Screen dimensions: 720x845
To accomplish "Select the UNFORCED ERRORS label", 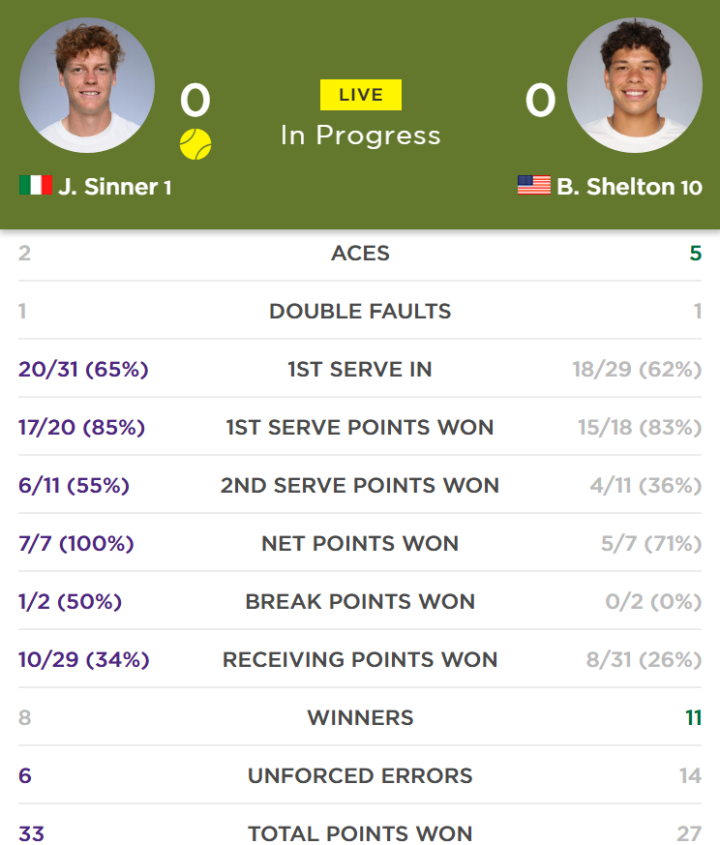I will click(360, 776).
